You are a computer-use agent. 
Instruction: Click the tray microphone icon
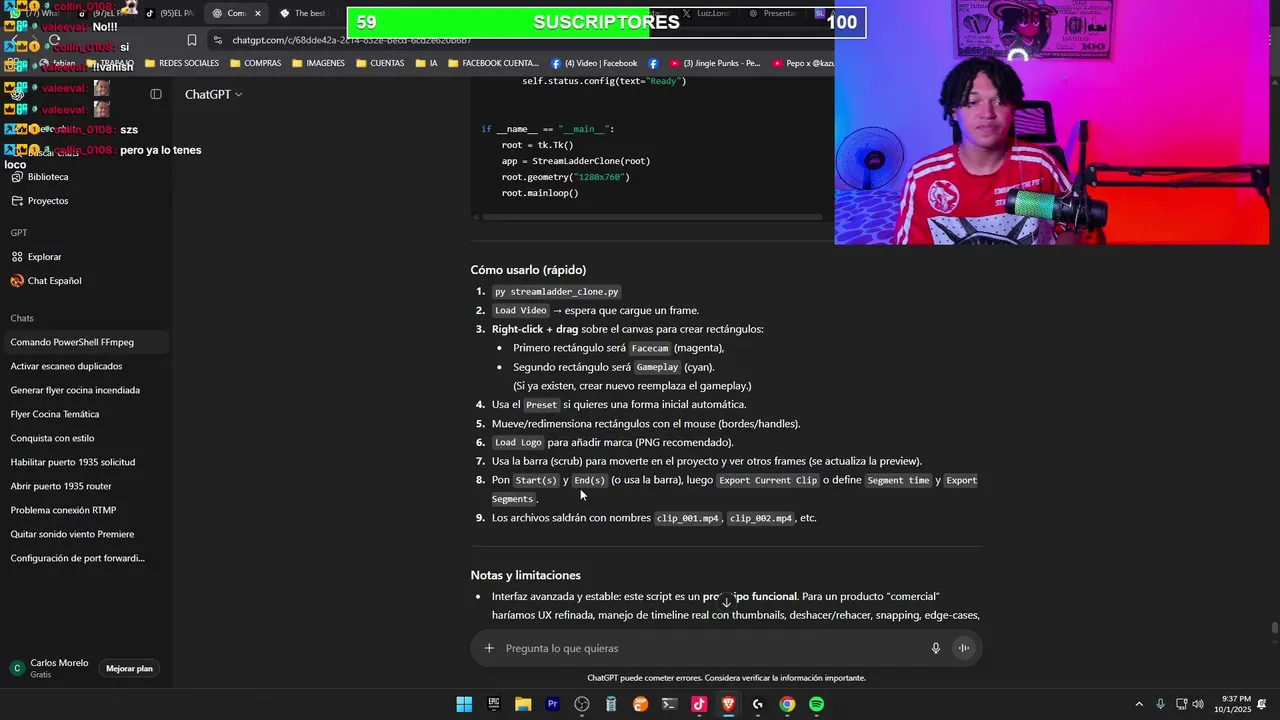coord(1160,704)
